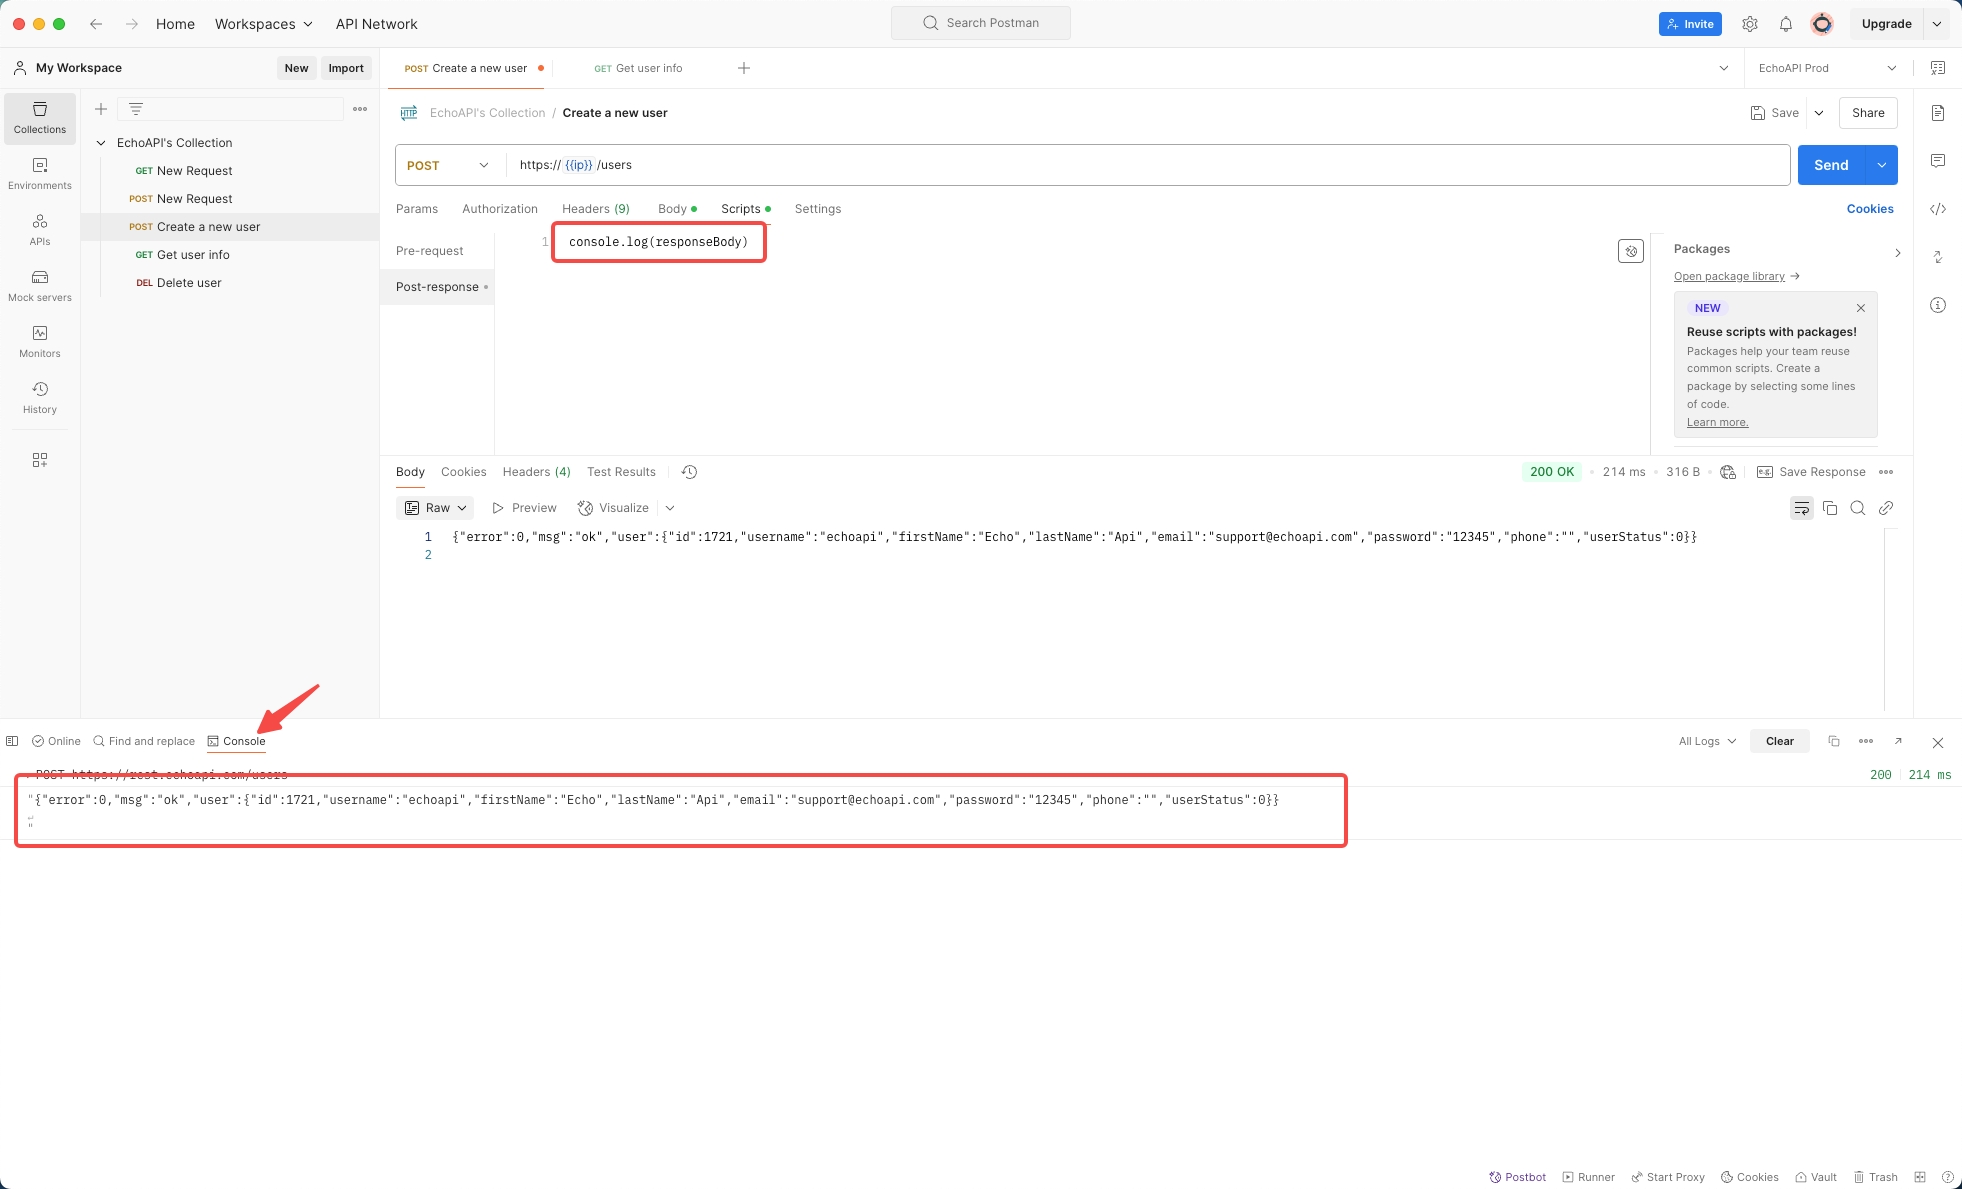Click the user avatar icon

(1822, 24)
